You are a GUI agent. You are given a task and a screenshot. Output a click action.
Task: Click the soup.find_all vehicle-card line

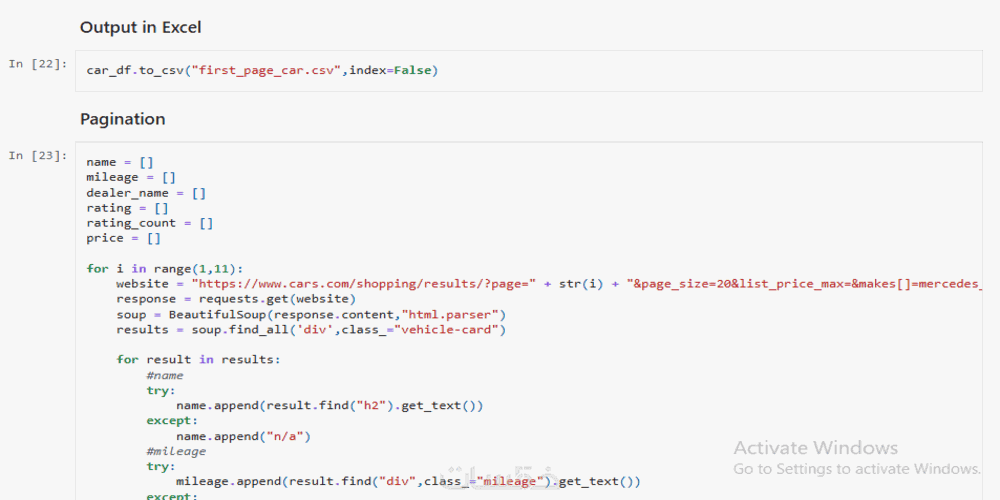click(x=311, y=329)
